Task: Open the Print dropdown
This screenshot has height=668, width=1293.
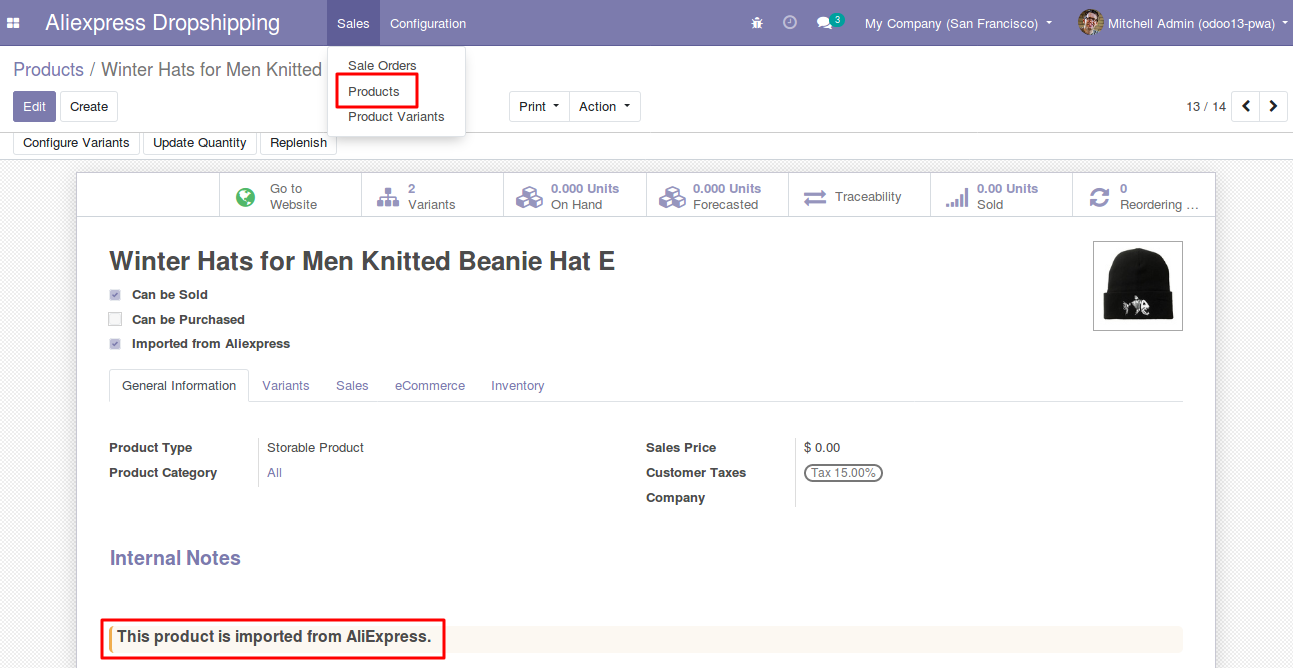Action: 539,107
